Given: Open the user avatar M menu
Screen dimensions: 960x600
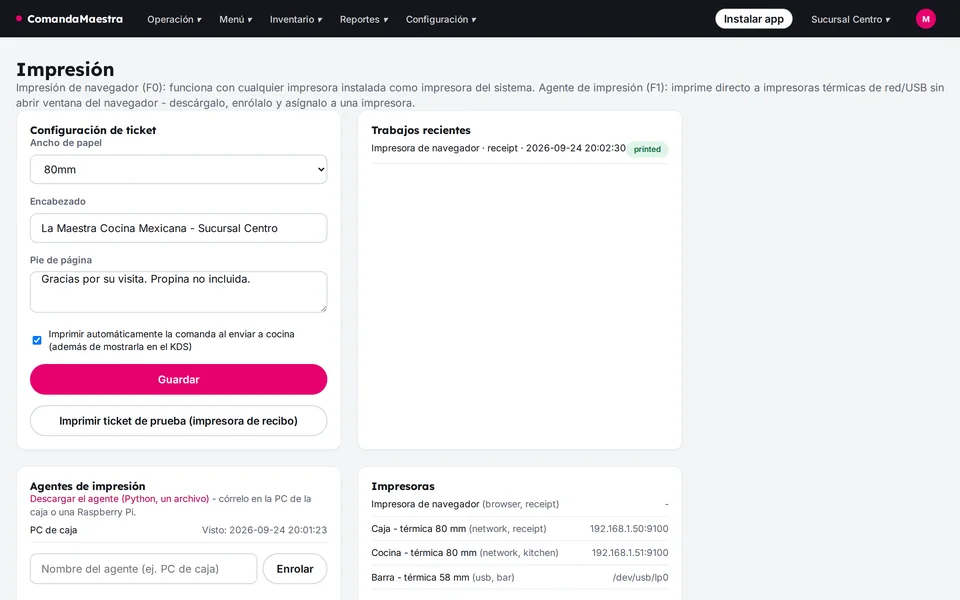Looking at the screenshot, I should point(925,19).
